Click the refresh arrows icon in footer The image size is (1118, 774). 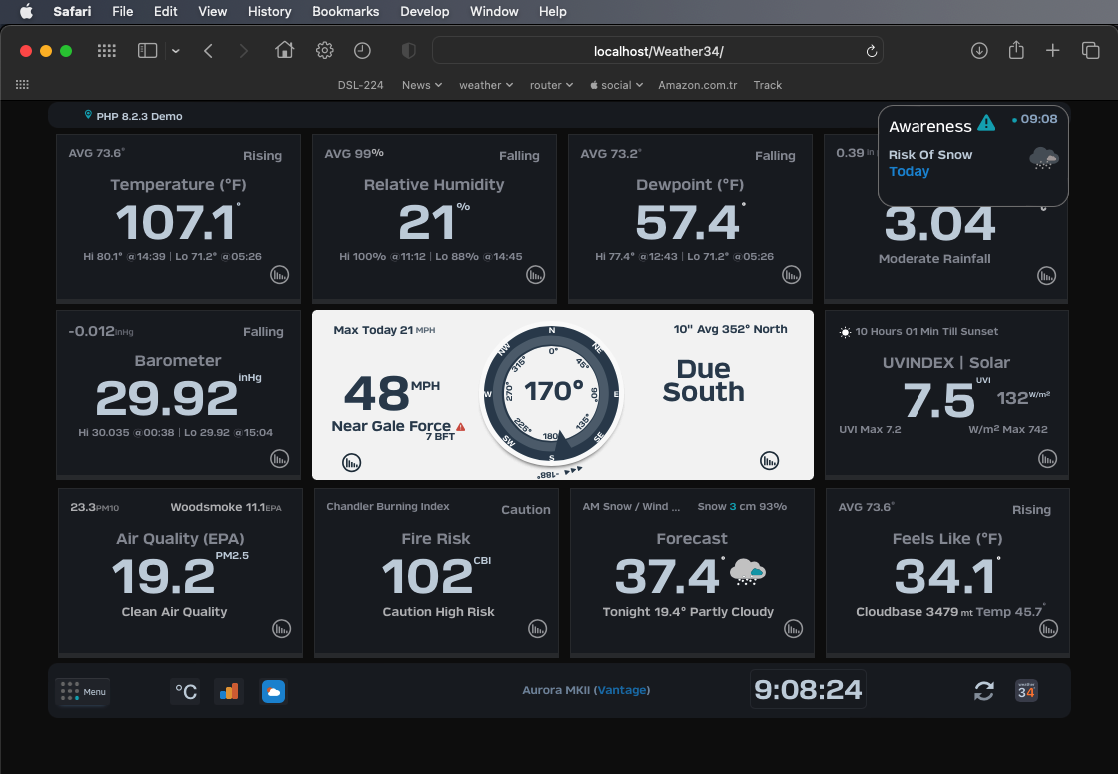click(984, 691)
